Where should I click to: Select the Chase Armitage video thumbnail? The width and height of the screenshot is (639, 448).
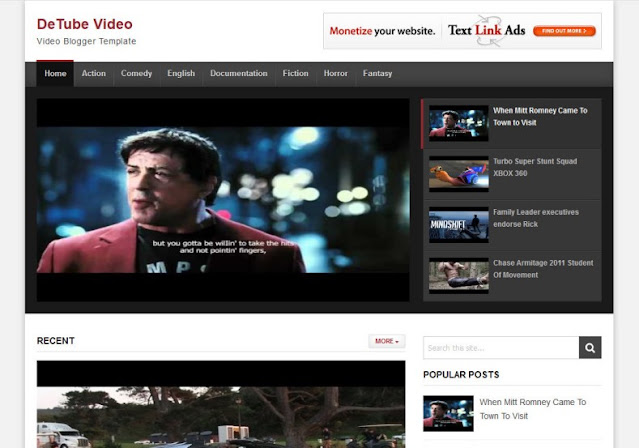(458, 276)
